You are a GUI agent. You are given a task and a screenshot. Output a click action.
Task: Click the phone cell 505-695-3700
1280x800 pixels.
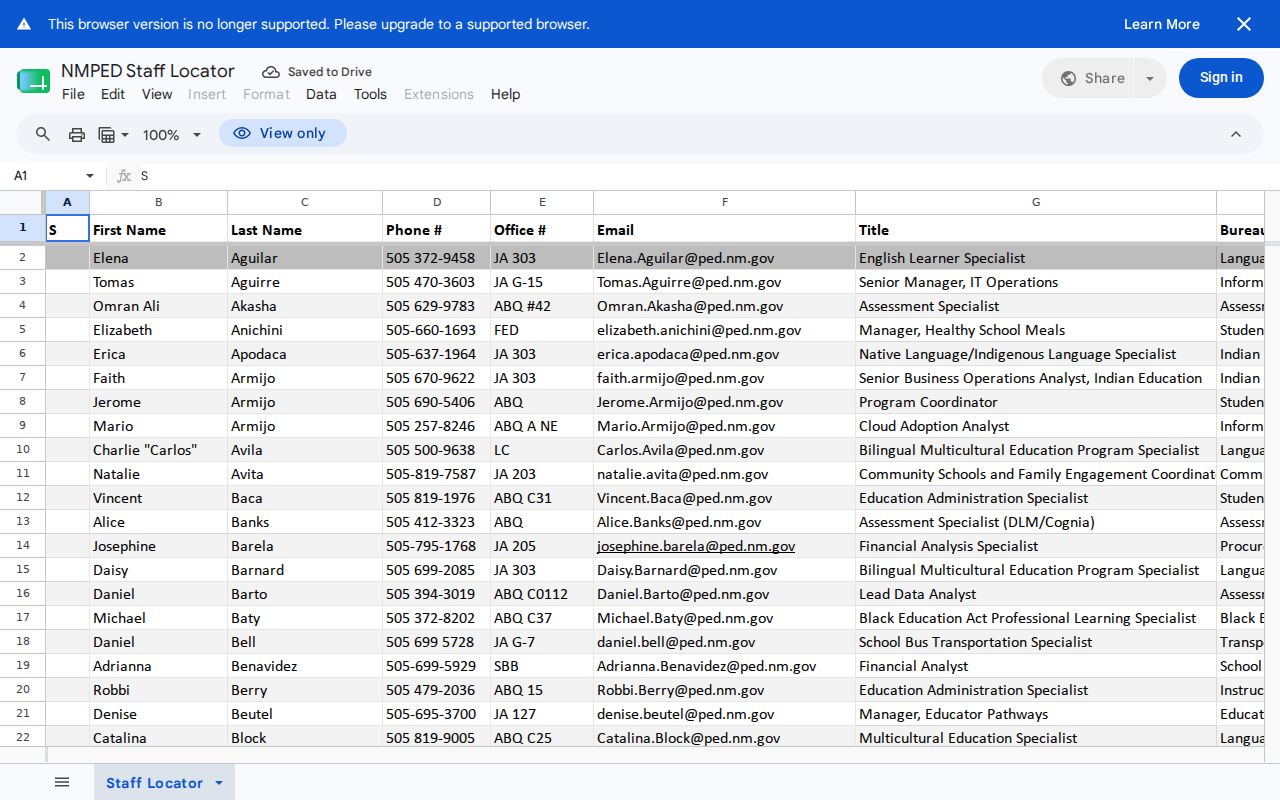pos(436,714)
